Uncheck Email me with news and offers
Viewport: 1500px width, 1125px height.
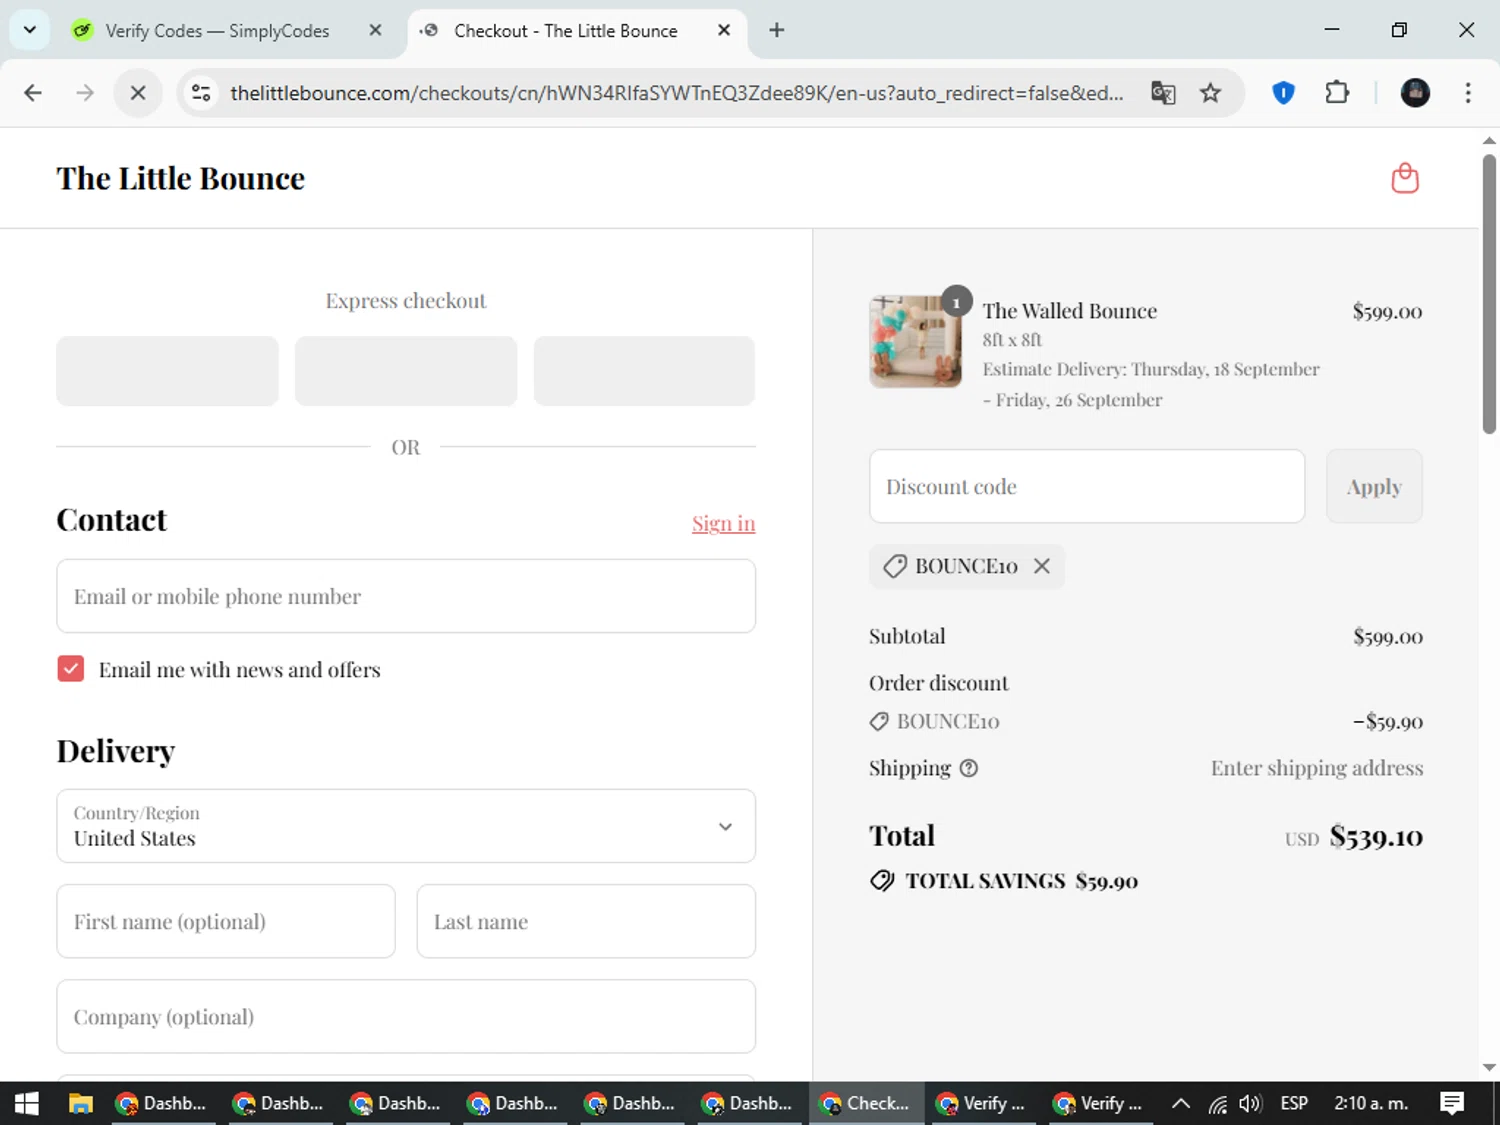(x=71, y=669)
